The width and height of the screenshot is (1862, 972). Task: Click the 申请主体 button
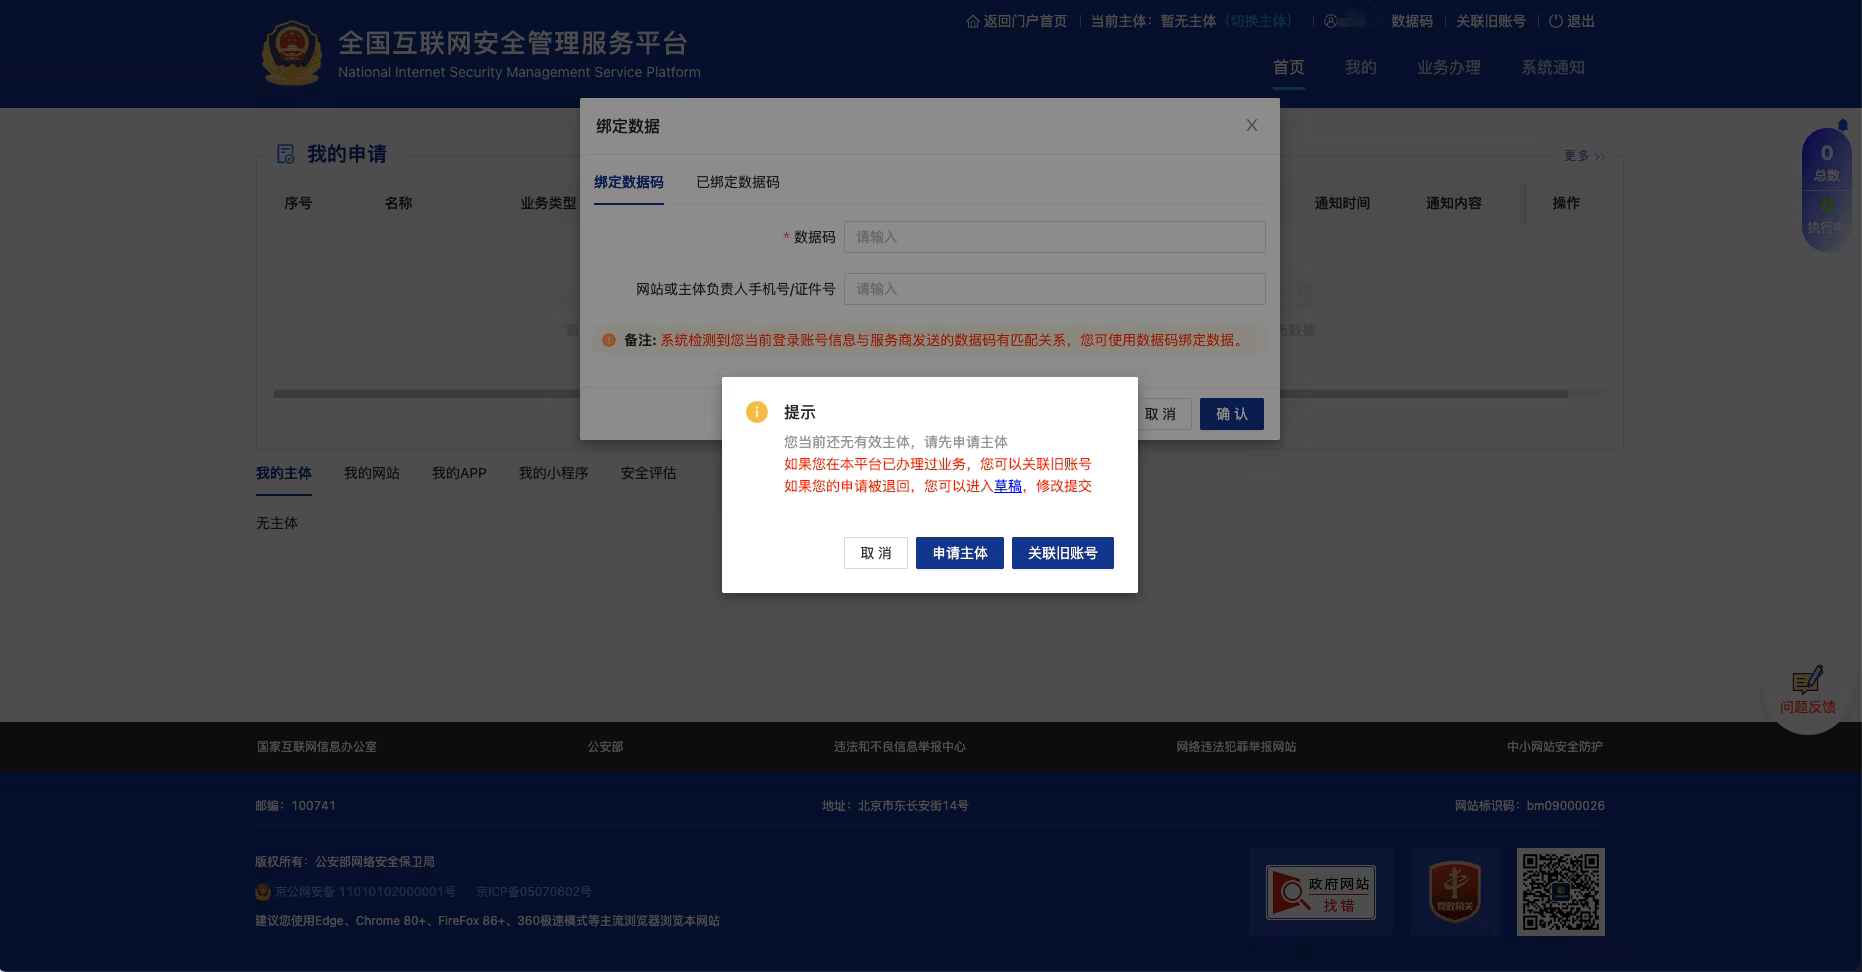click(x=959, y=553)
